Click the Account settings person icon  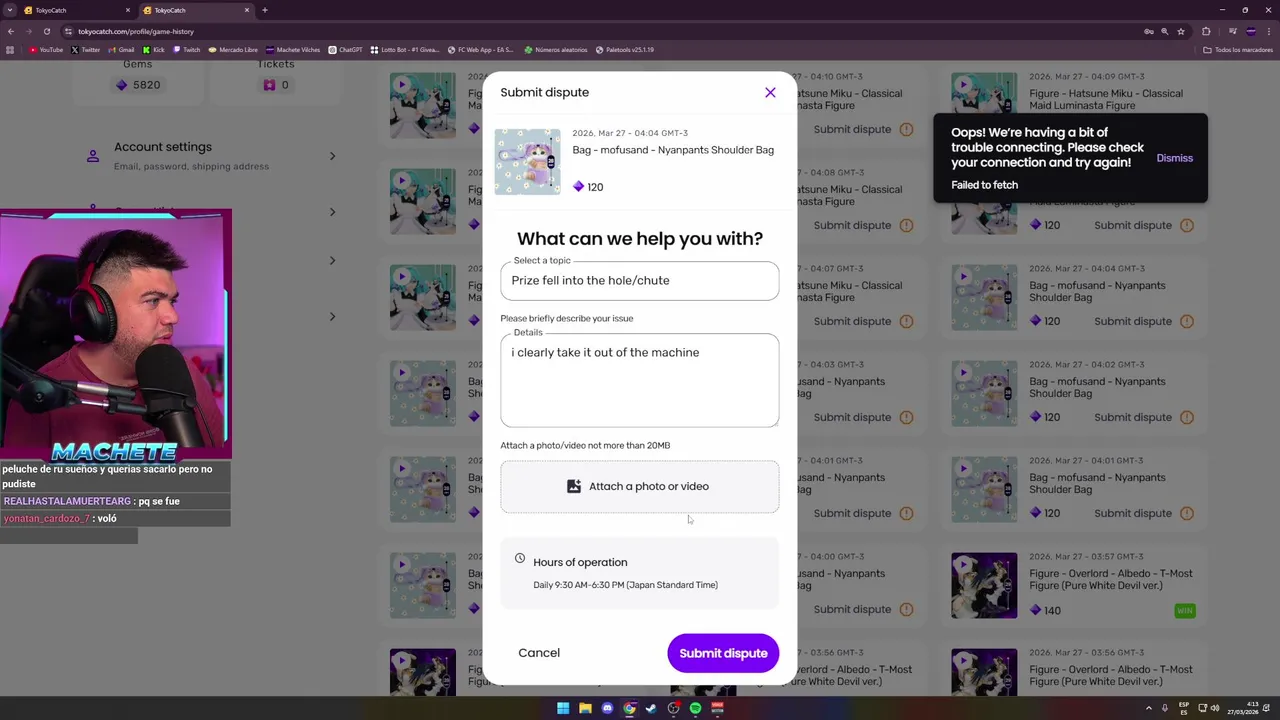(93, 156)
